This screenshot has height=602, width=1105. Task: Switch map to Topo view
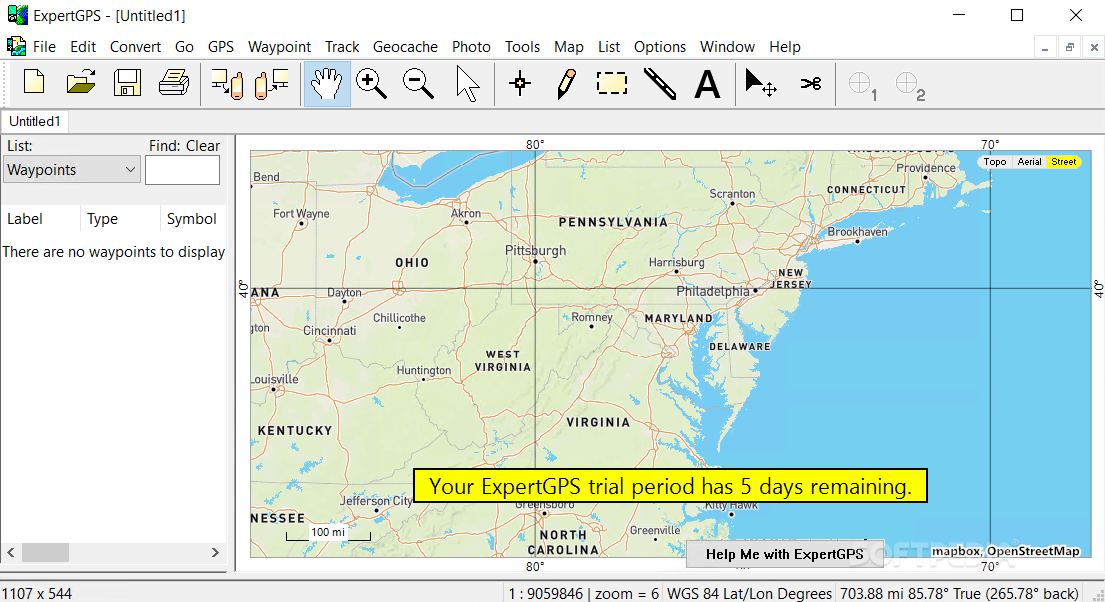point(995,162)
